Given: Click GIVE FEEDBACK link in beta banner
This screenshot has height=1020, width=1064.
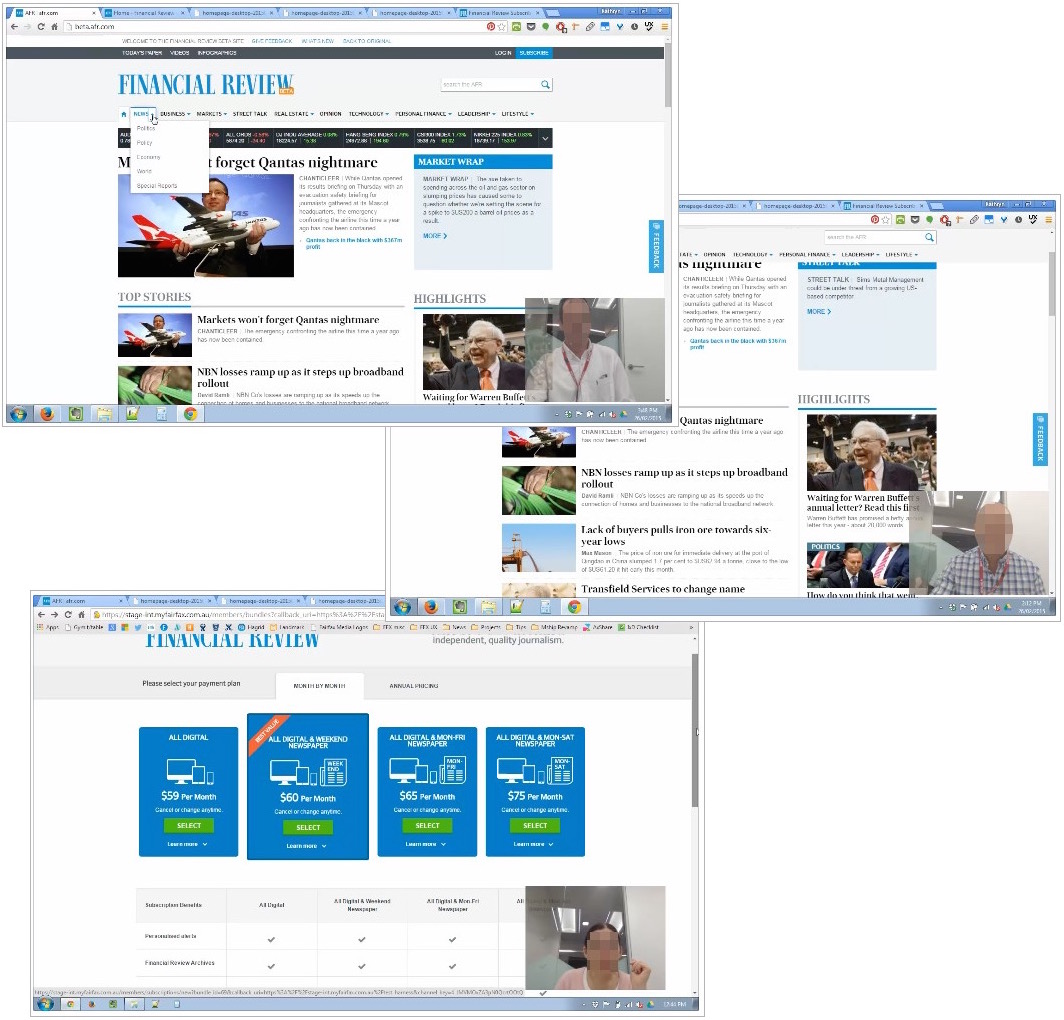Looking at the screenshot, I should tap(271, 41).
